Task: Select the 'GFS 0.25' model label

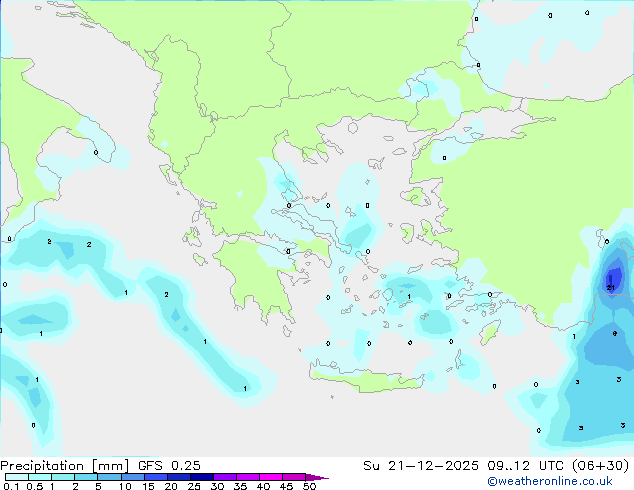Action: point(169,466)
